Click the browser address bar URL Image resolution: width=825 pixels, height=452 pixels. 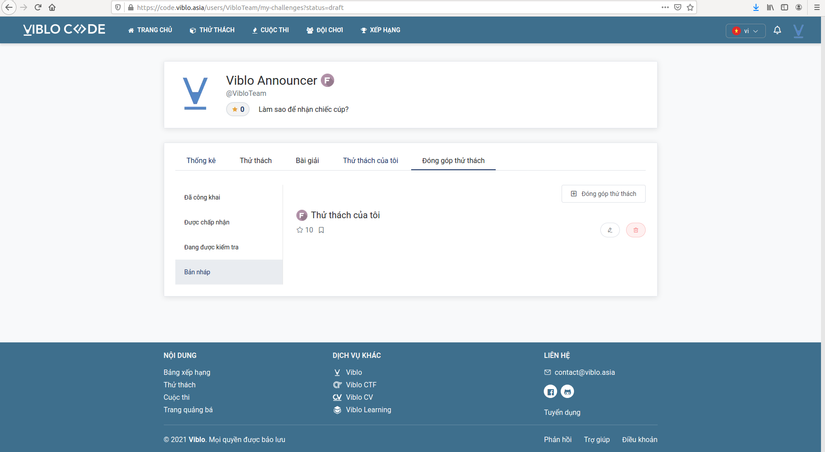tap(240, 7)
